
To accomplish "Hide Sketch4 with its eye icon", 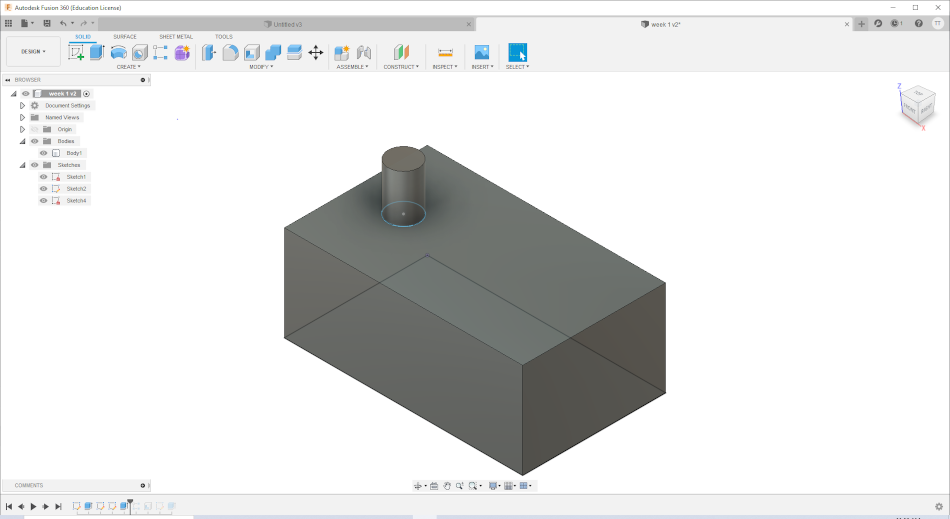I will pyautogui.click(x=44, y=200).
